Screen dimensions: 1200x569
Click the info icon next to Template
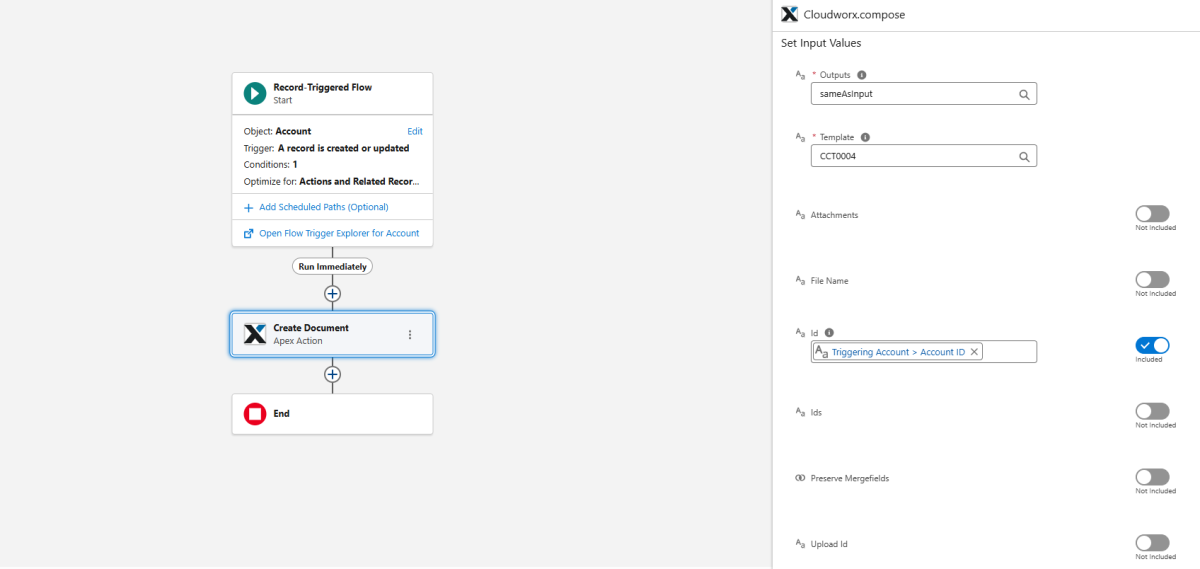pos(865,138)
